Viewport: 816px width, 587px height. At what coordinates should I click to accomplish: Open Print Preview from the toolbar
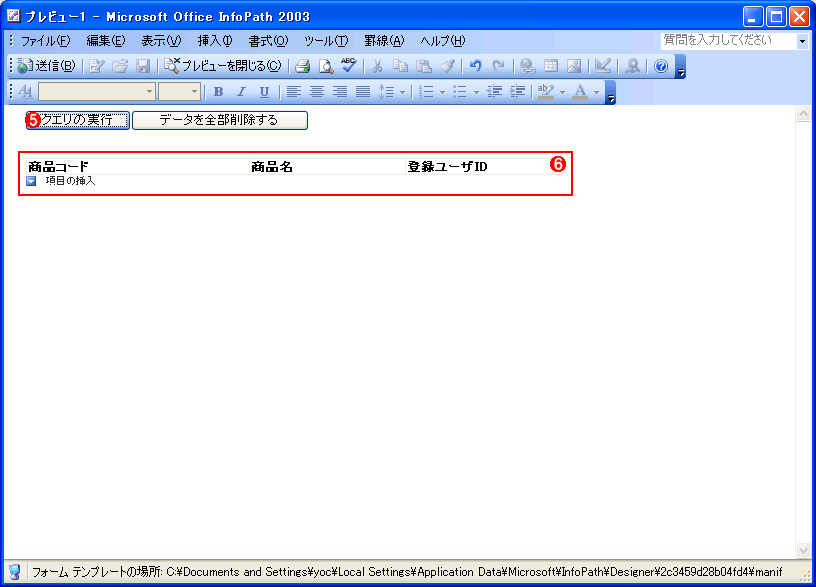(326, 66)
